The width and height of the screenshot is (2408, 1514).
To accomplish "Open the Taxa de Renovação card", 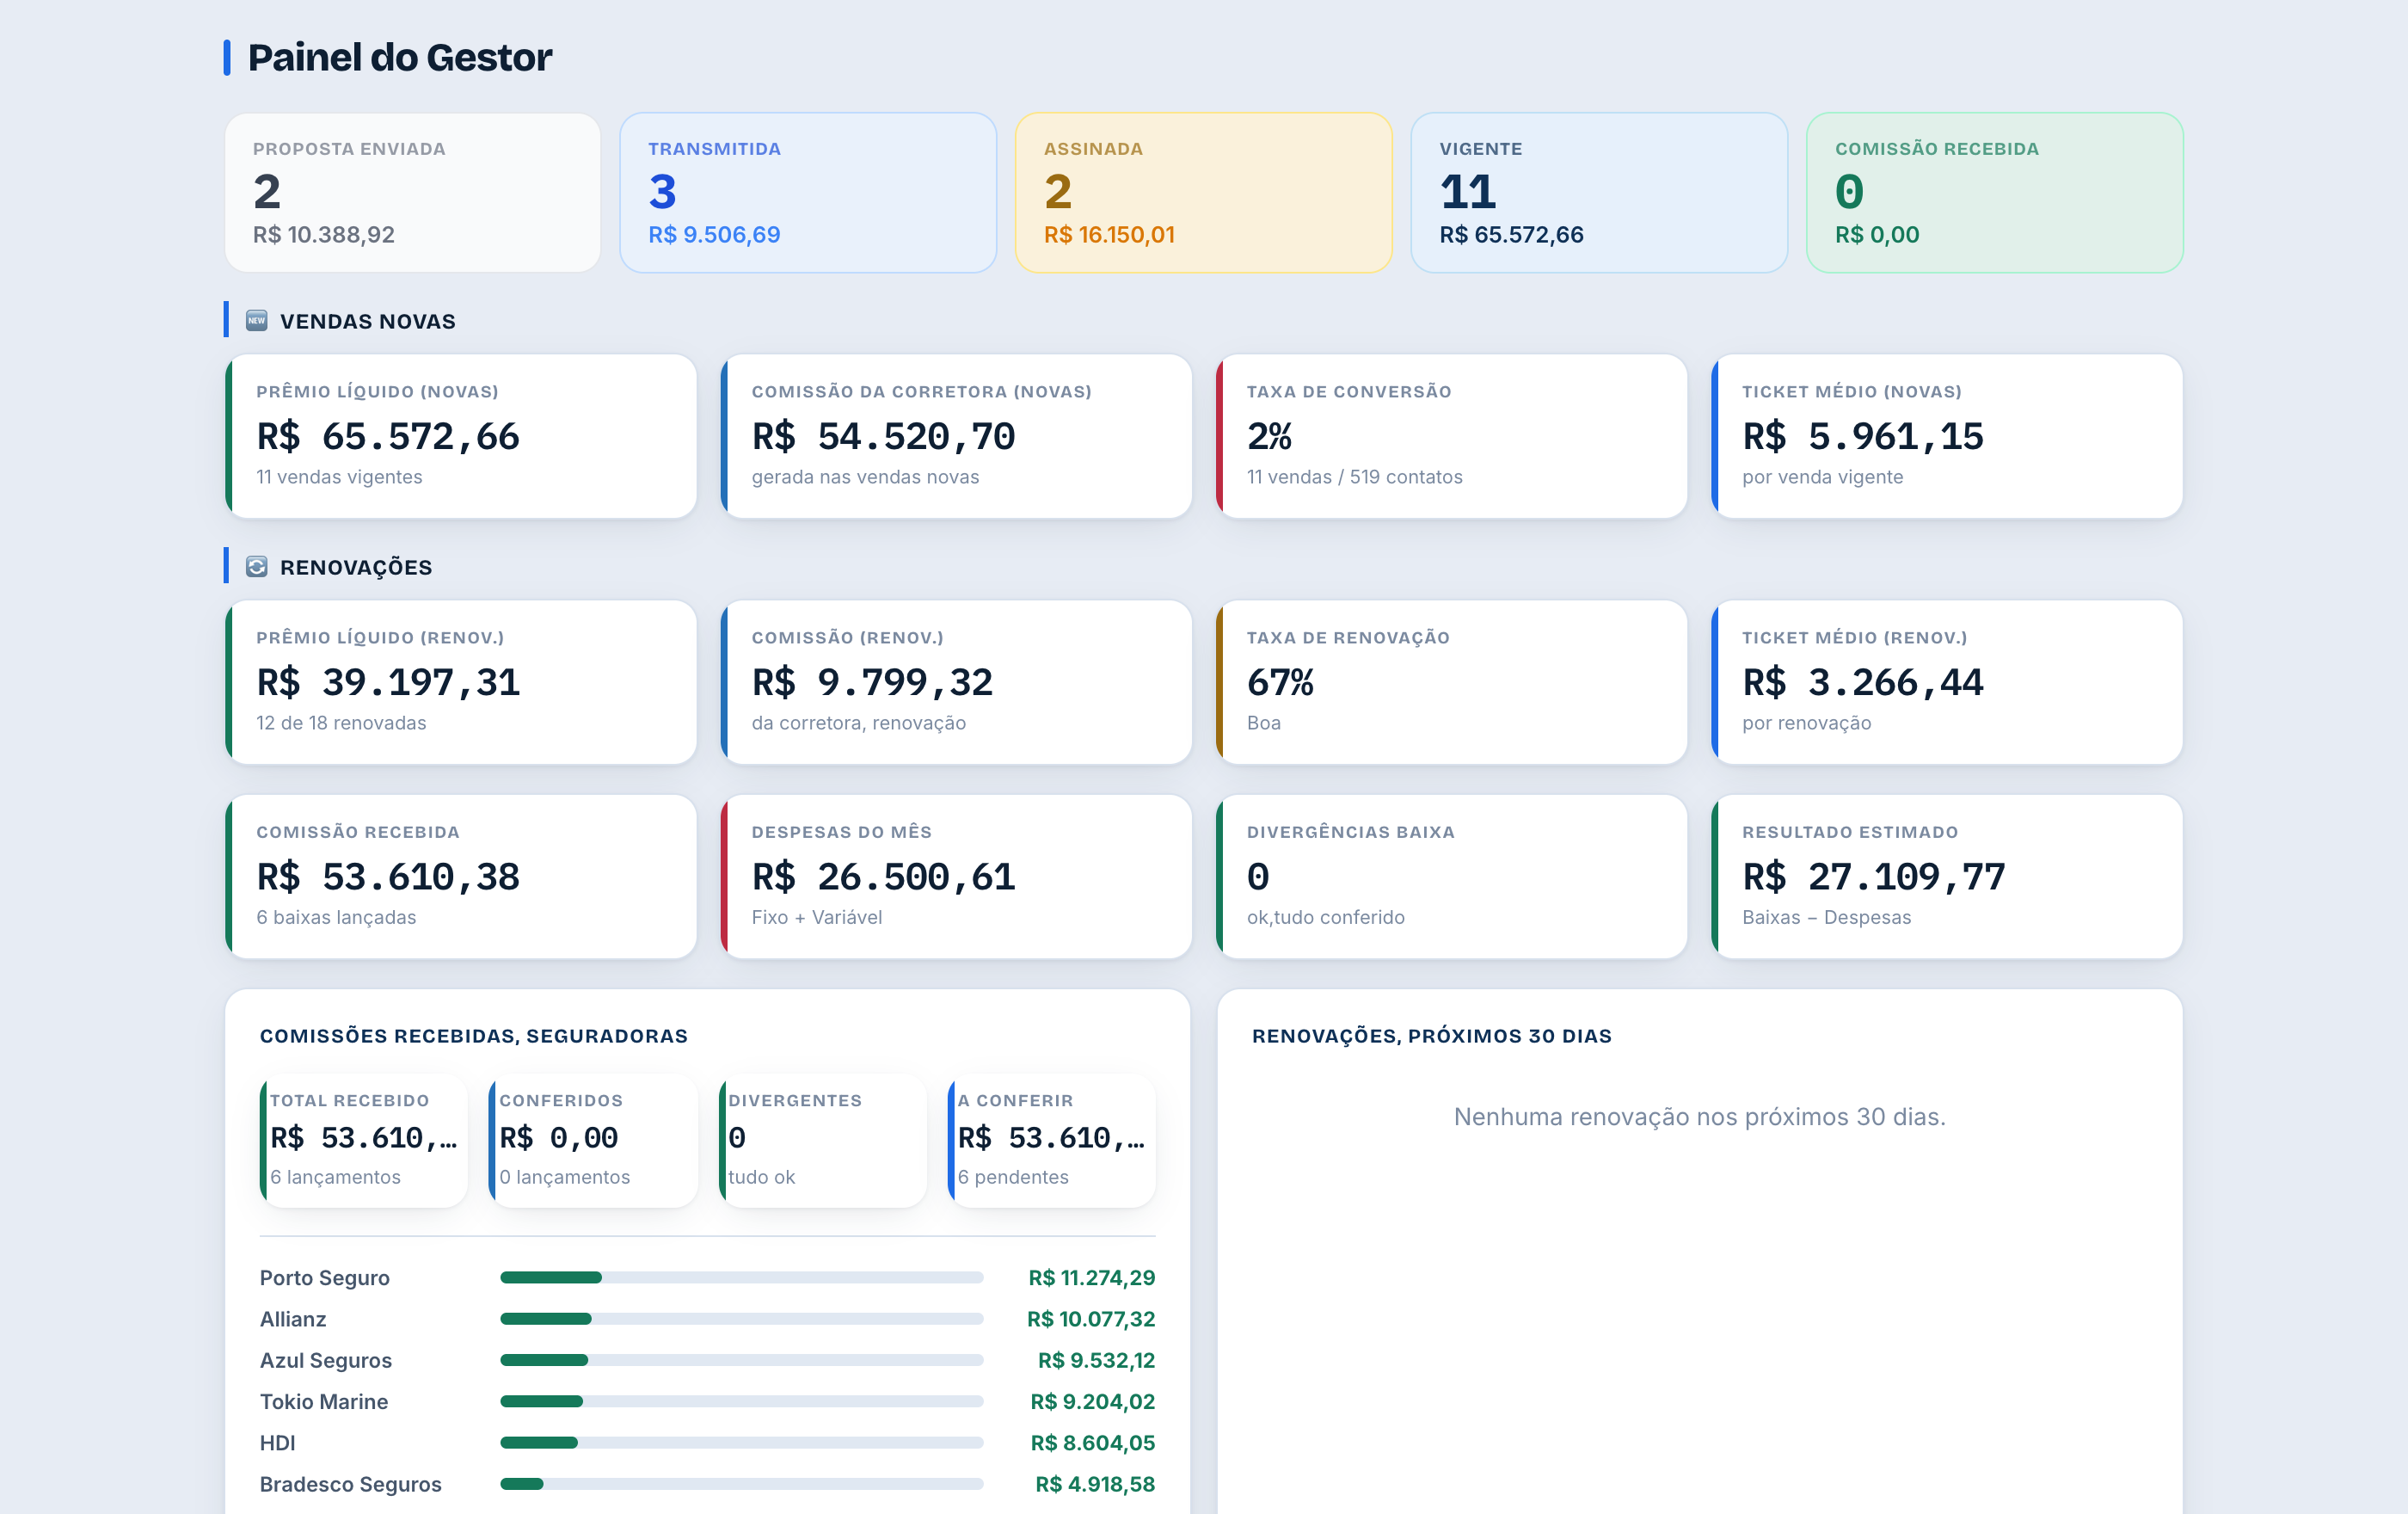I will click(x=1451, y=682).
